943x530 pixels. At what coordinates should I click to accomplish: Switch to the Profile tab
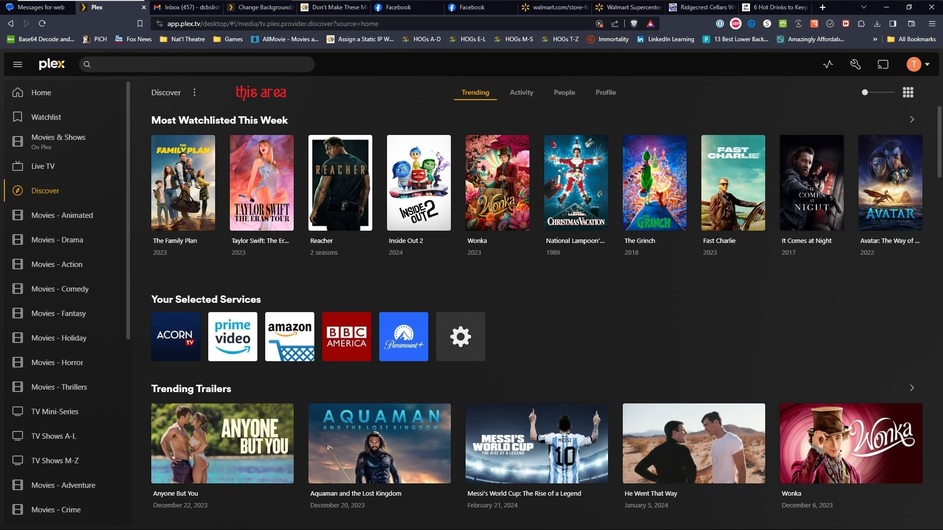[606, 93]
